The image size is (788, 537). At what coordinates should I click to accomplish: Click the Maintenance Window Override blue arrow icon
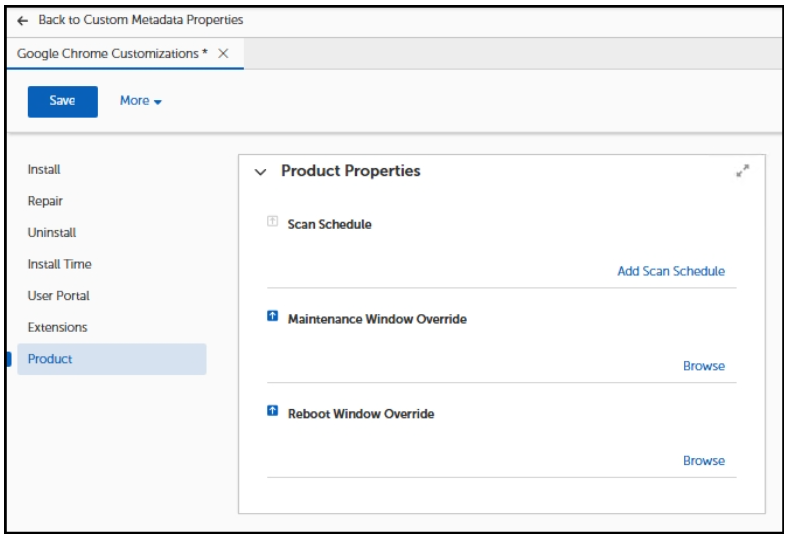pos(272,318)
